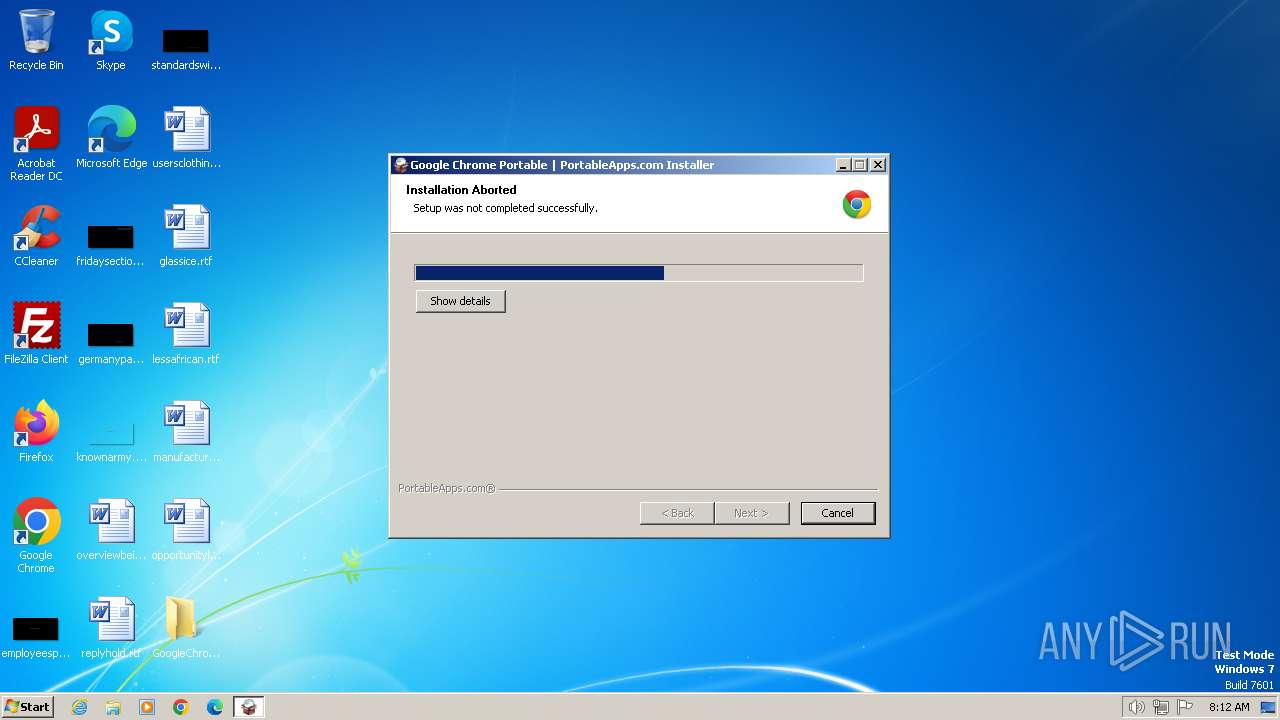1280x720 pixels.
Task: Open the Microsoft Edge desktop shortcut
Action: [111, 138]
